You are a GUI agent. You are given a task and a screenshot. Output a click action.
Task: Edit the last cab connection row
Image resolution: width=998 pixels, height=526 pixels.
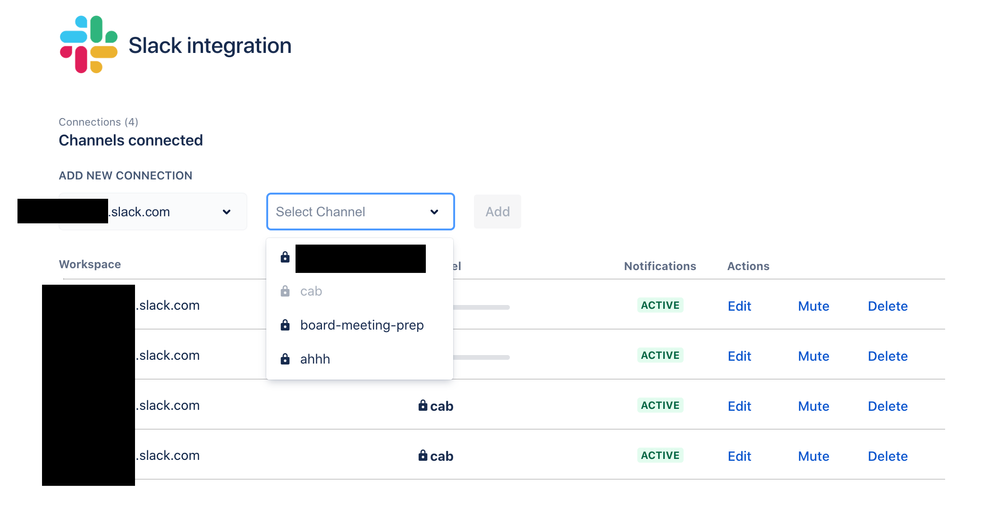[x=739, y=457]
